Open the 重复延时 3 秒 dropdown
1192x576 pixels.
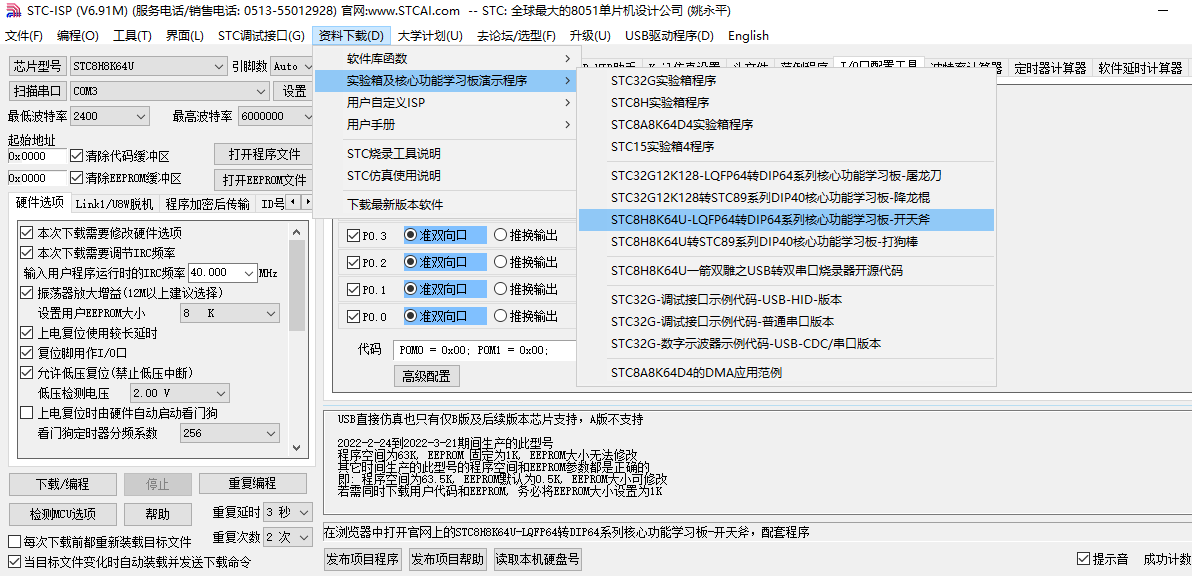[x=287, y=511]
